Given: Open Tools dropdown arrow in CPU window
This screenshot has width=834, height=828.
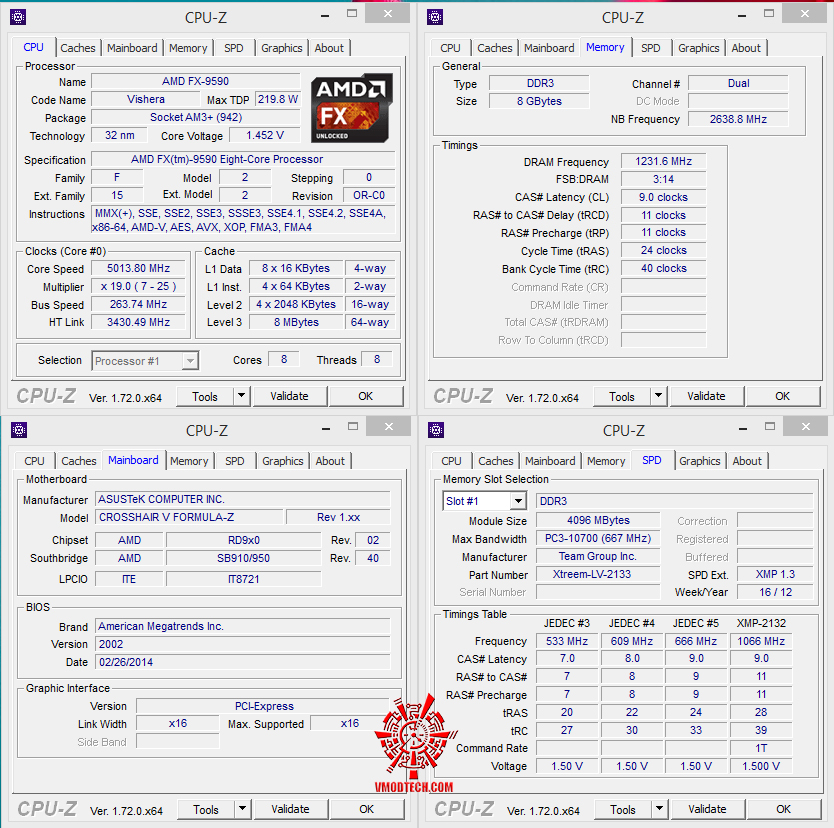Looking at the screenshot, I should pyautogui.click(x=241, y=396).
